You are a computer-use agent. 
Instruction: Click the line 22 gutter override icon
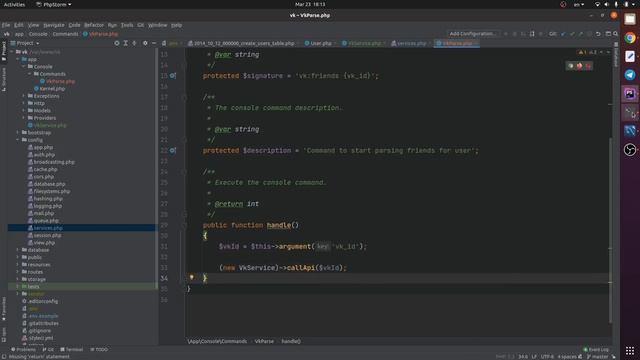point(173,150)
